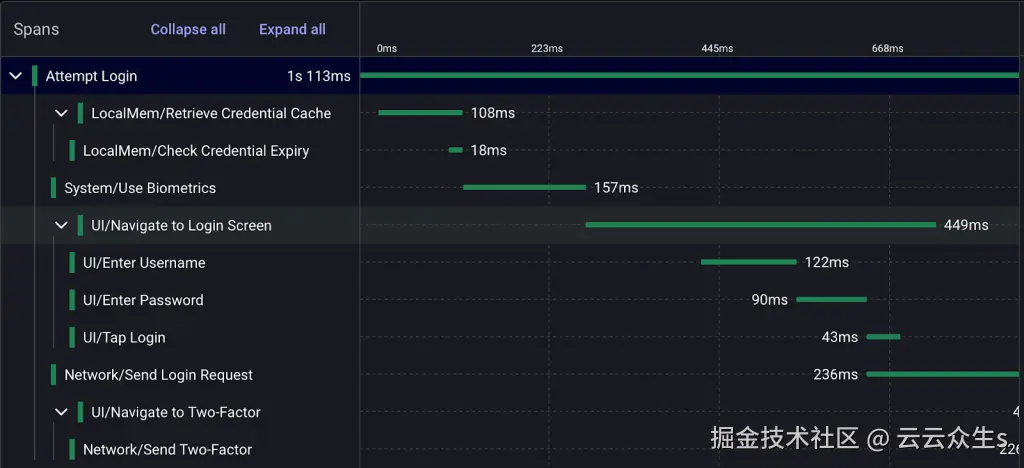Collapse UI/Navigate to Two-Factor span

(x=61, y=412)
